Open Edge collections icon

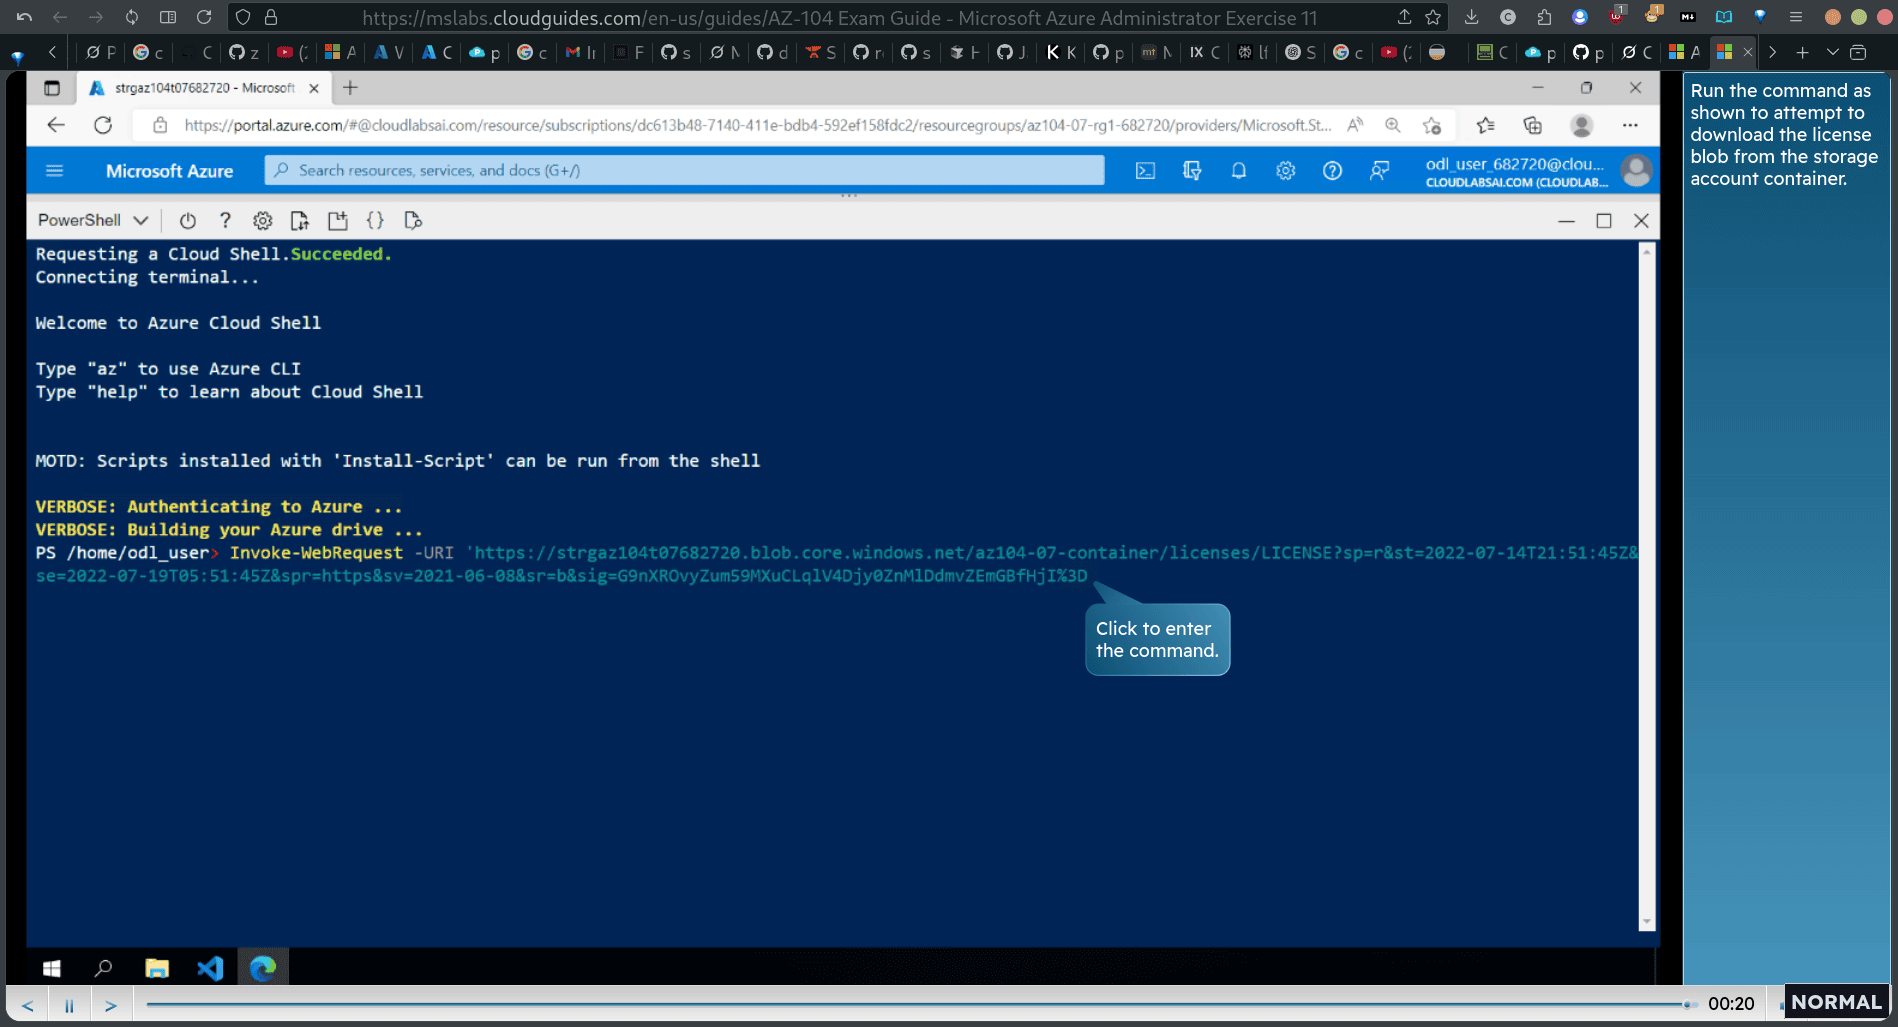1533,125
